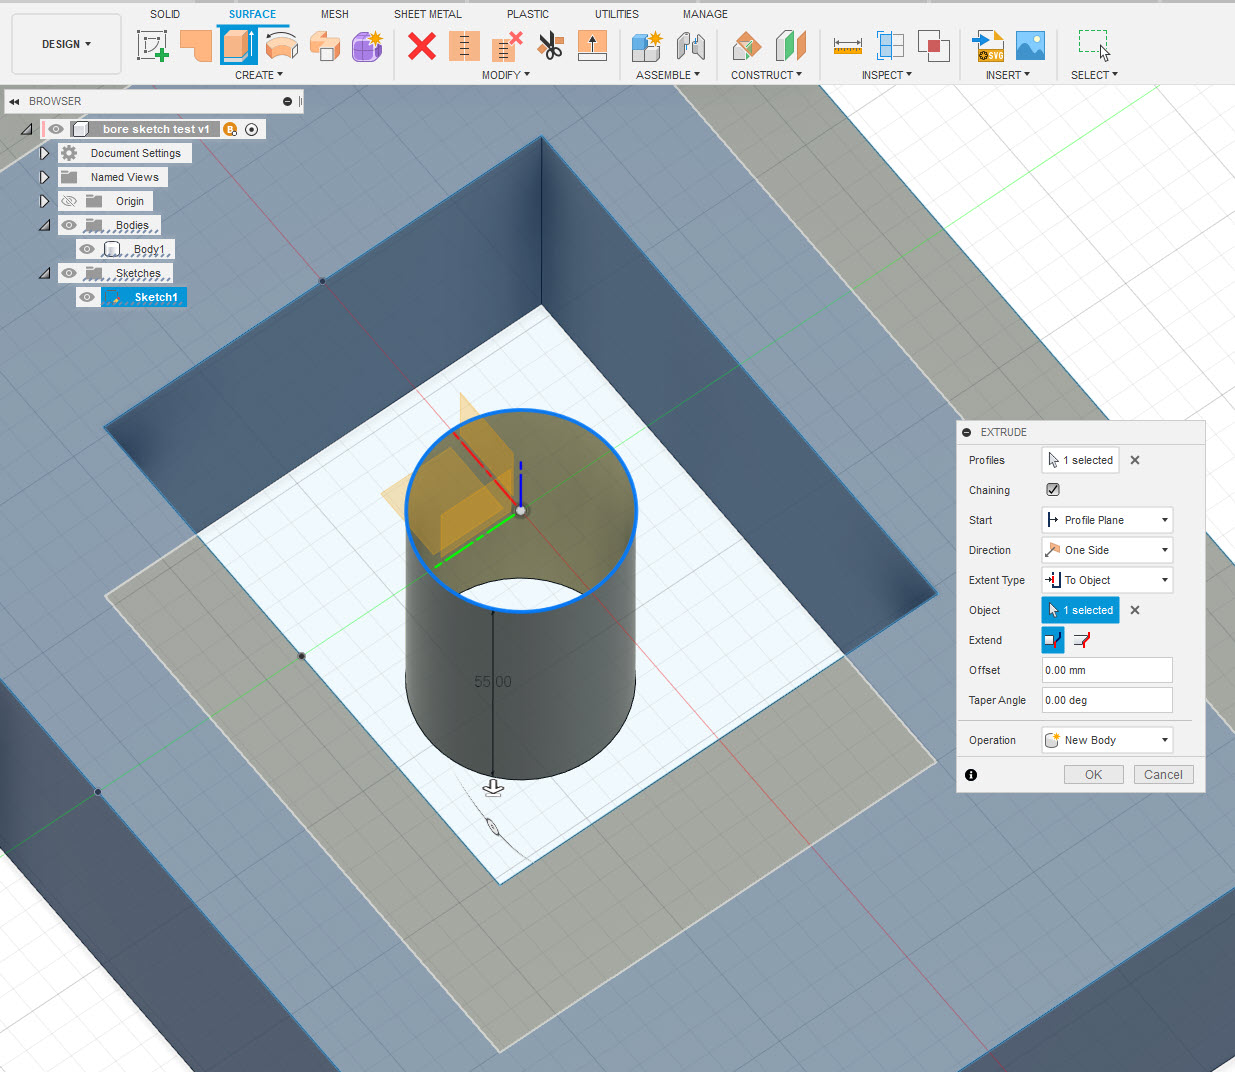Screen dimensions: 1235x1072
Task: Open the Extent Type dropdown
Action: [x=1107, y=580]
